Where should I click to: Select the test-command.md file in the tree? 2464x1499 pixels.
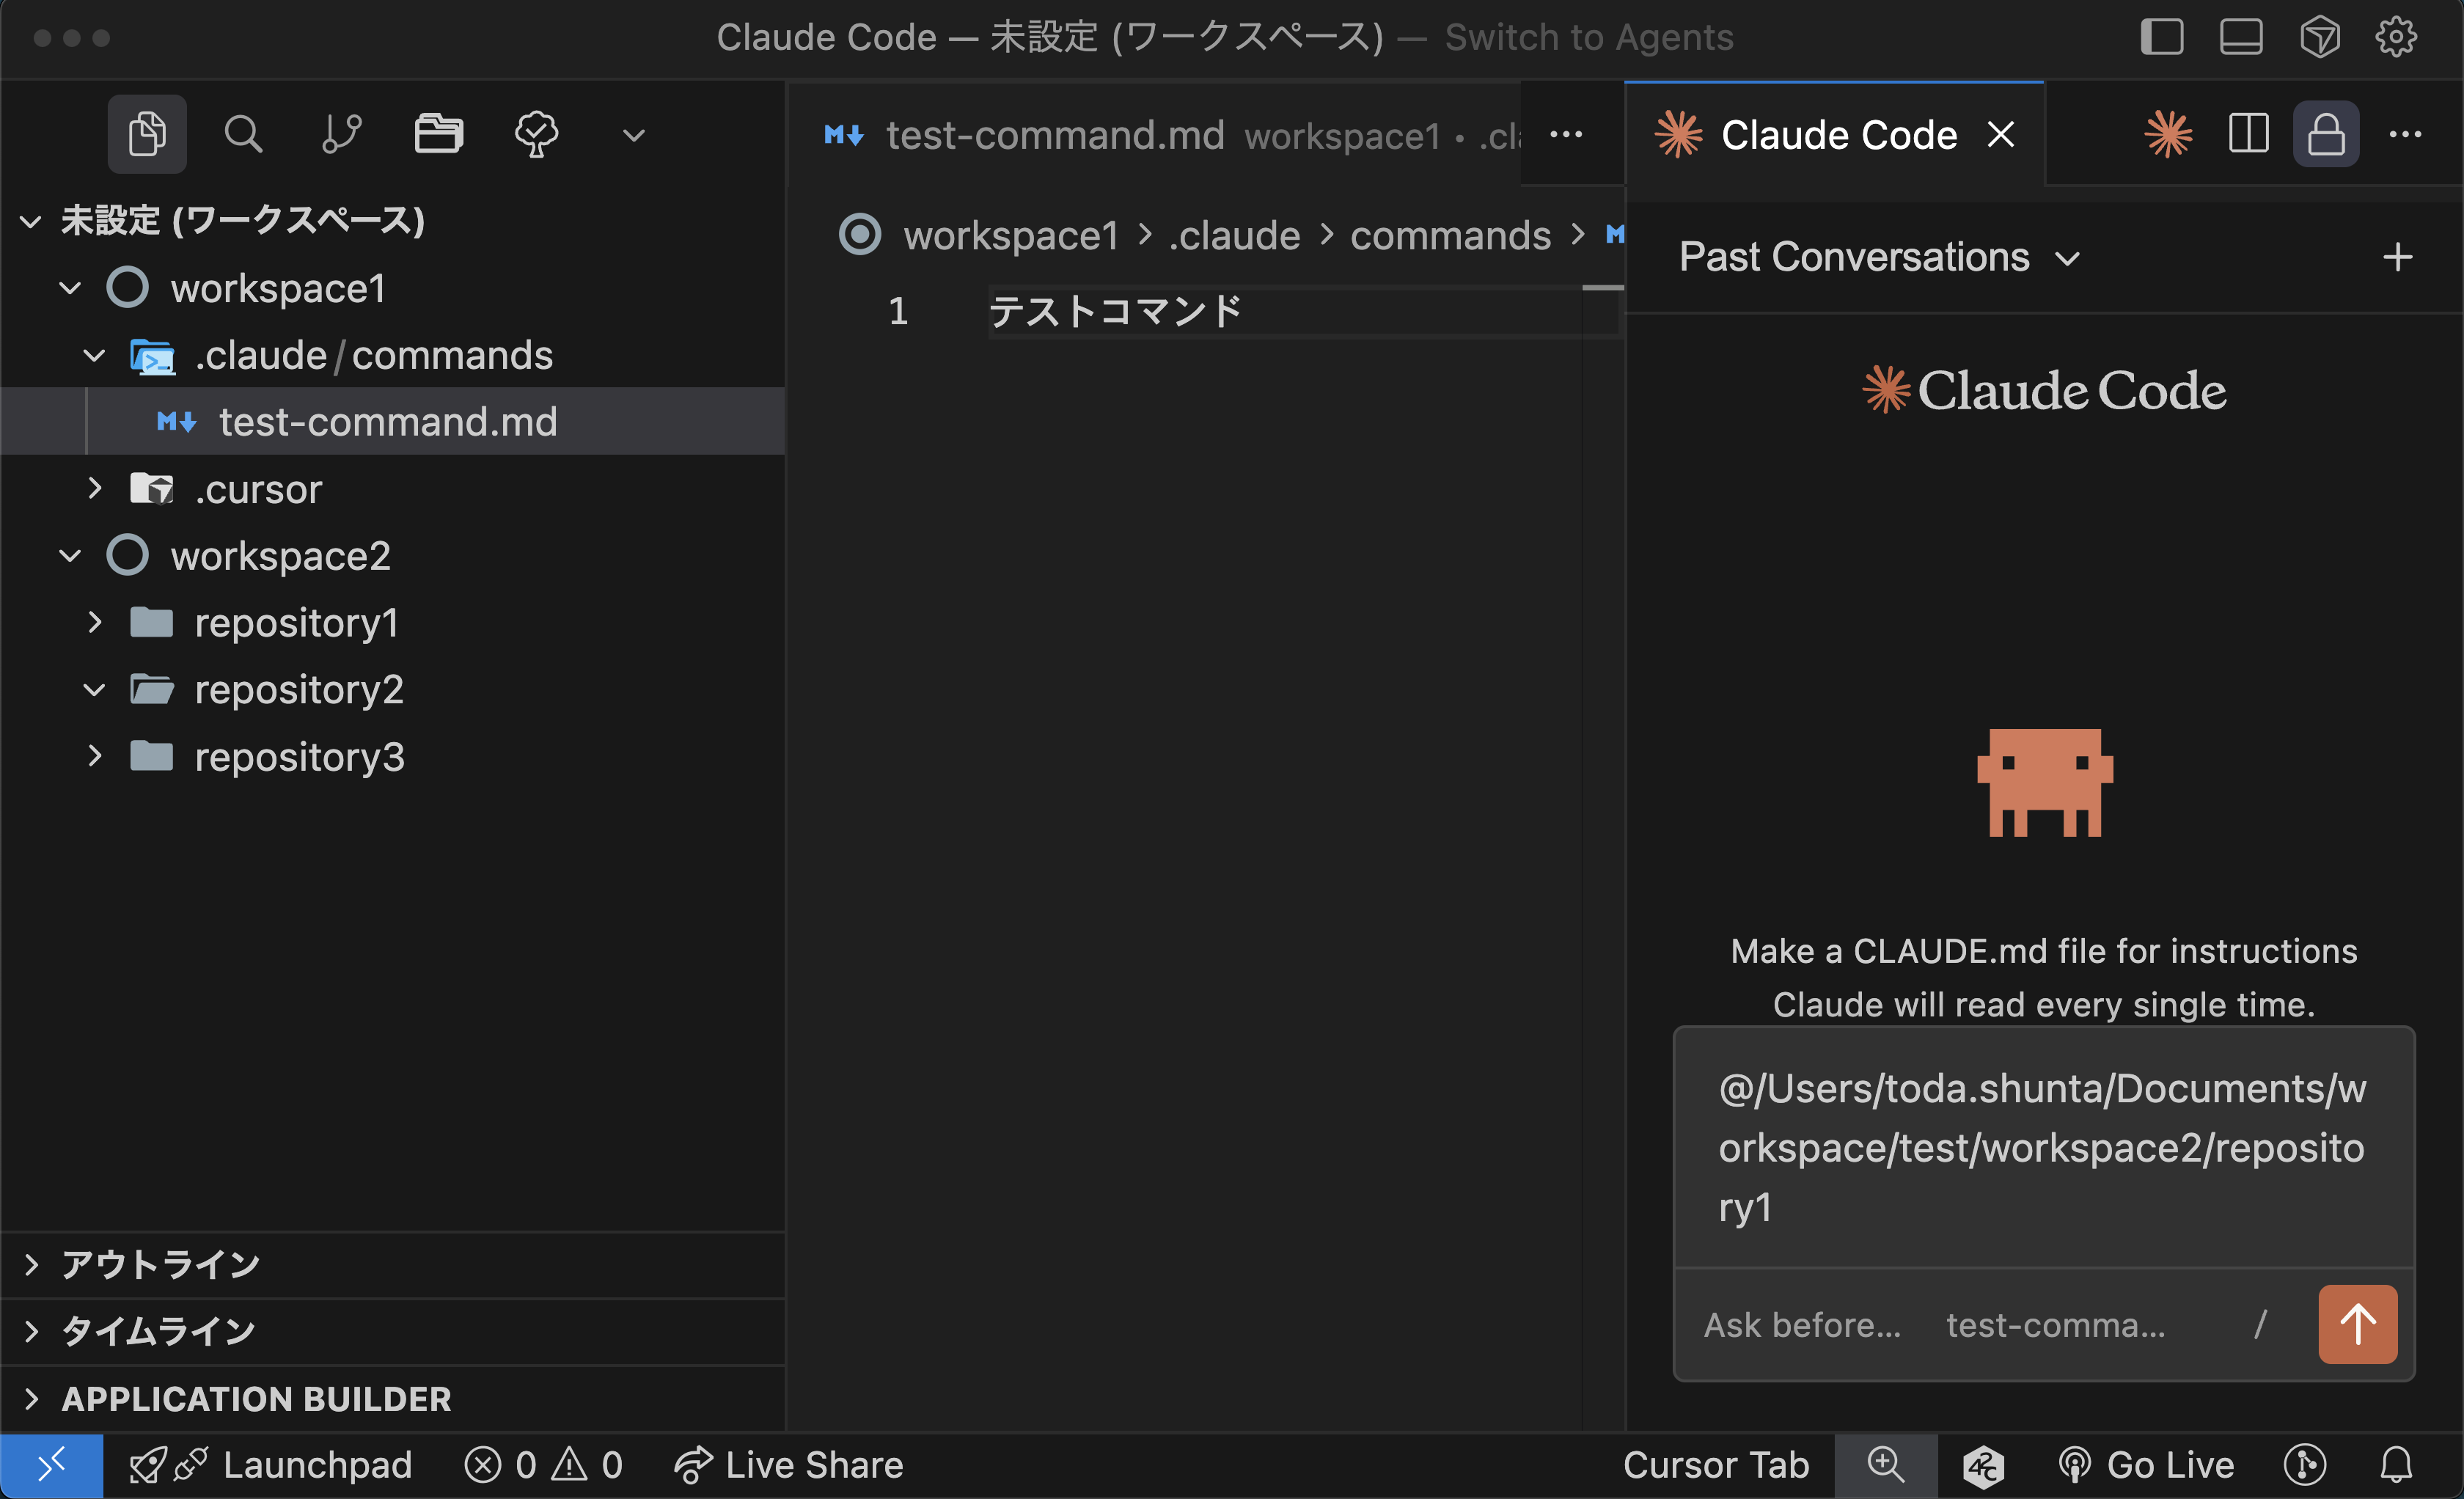point(387,421)
